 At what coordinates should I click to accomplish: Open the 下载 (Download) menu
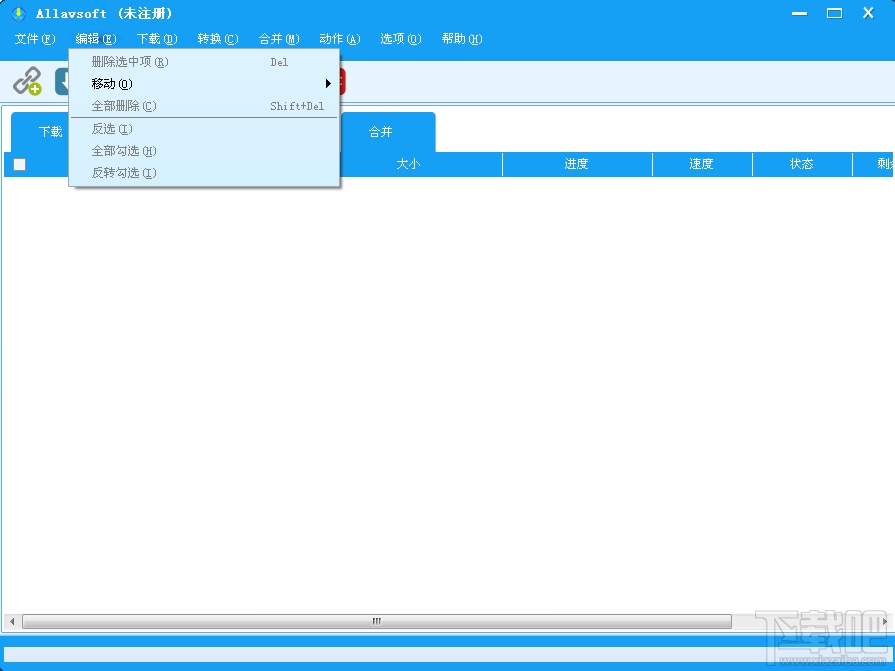[x=156, y=39]
